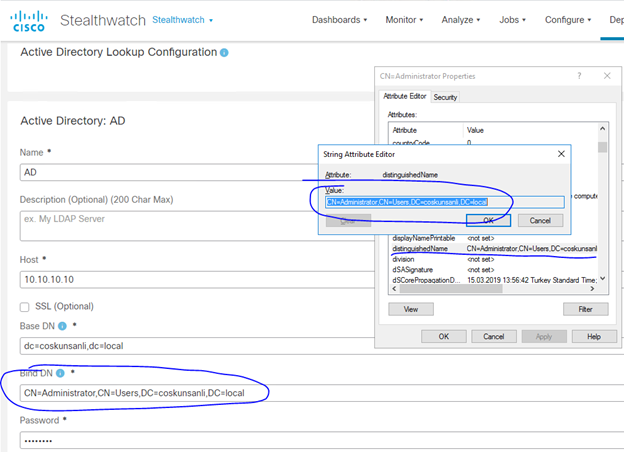
Task: Open the Dashboards menu
Action: [339, 20]
